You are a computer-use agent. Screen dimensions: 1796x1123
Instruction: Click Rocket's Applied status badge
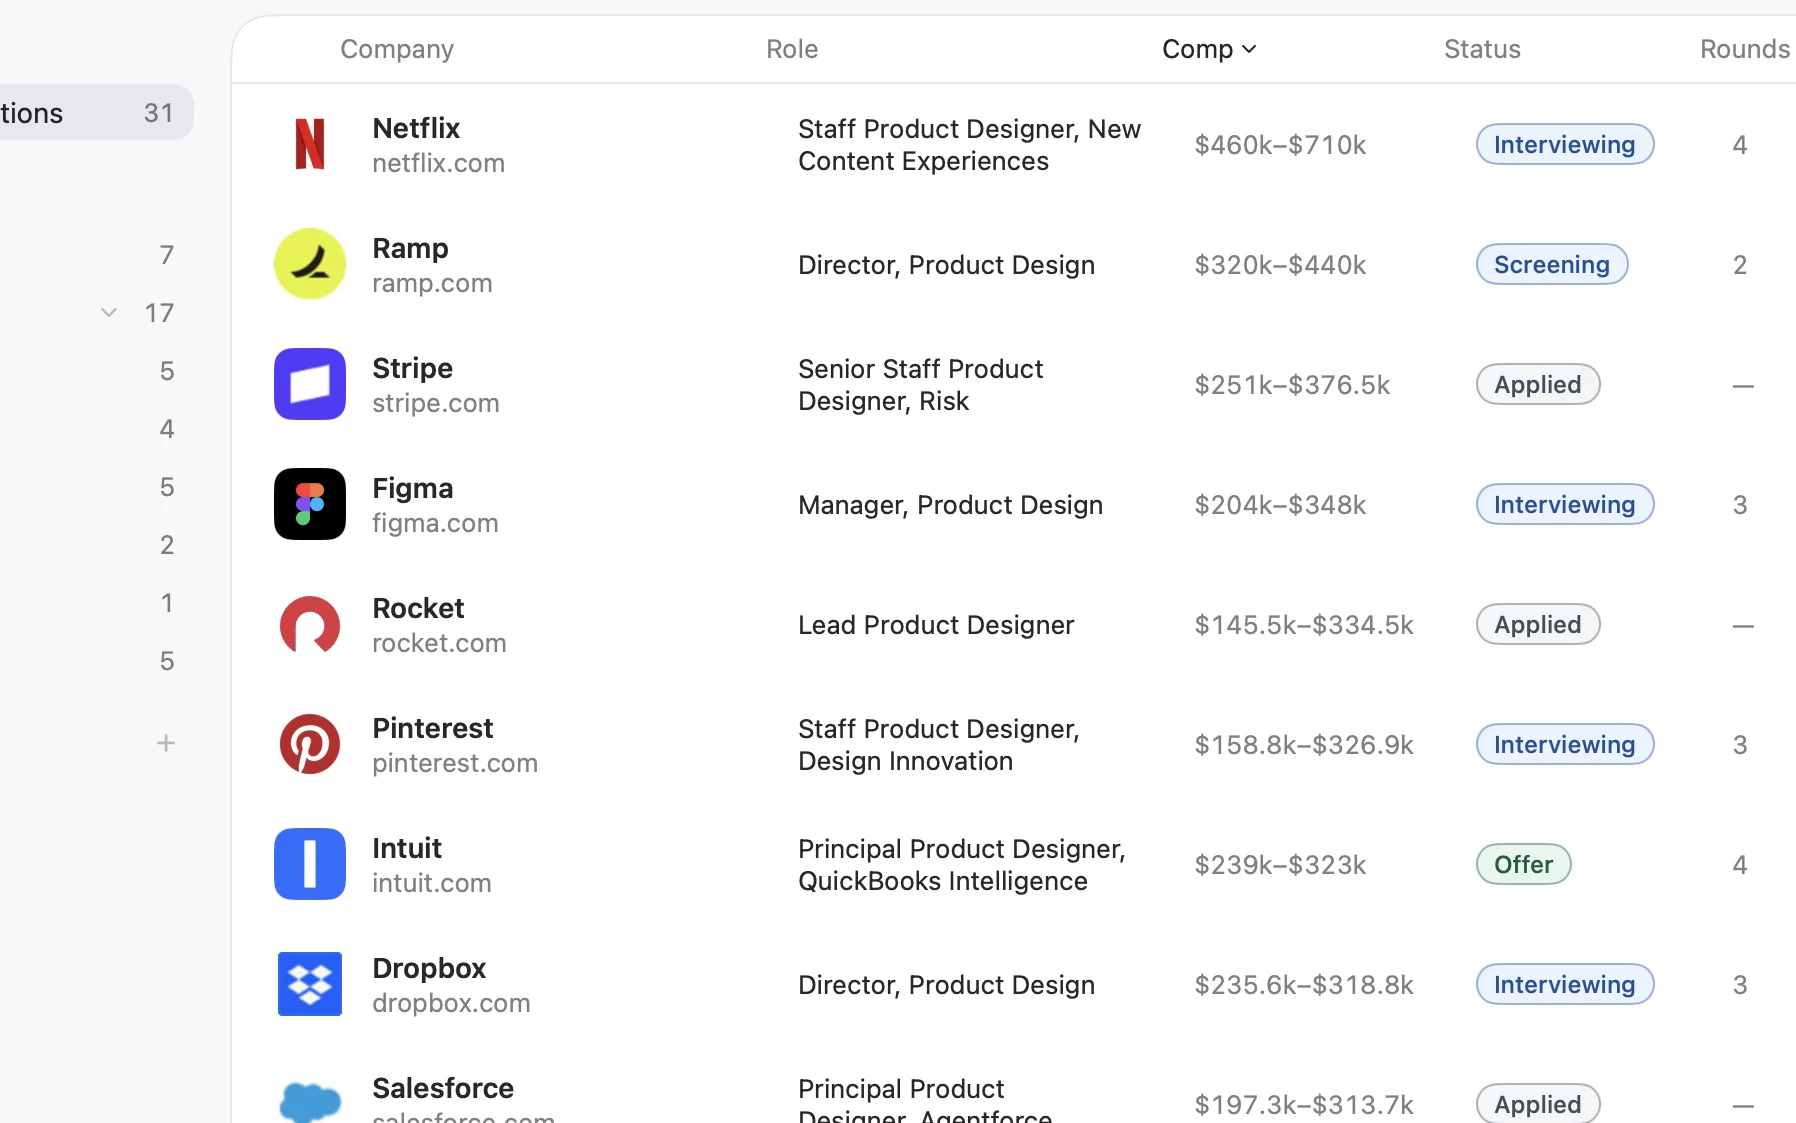click(1538, 624)
